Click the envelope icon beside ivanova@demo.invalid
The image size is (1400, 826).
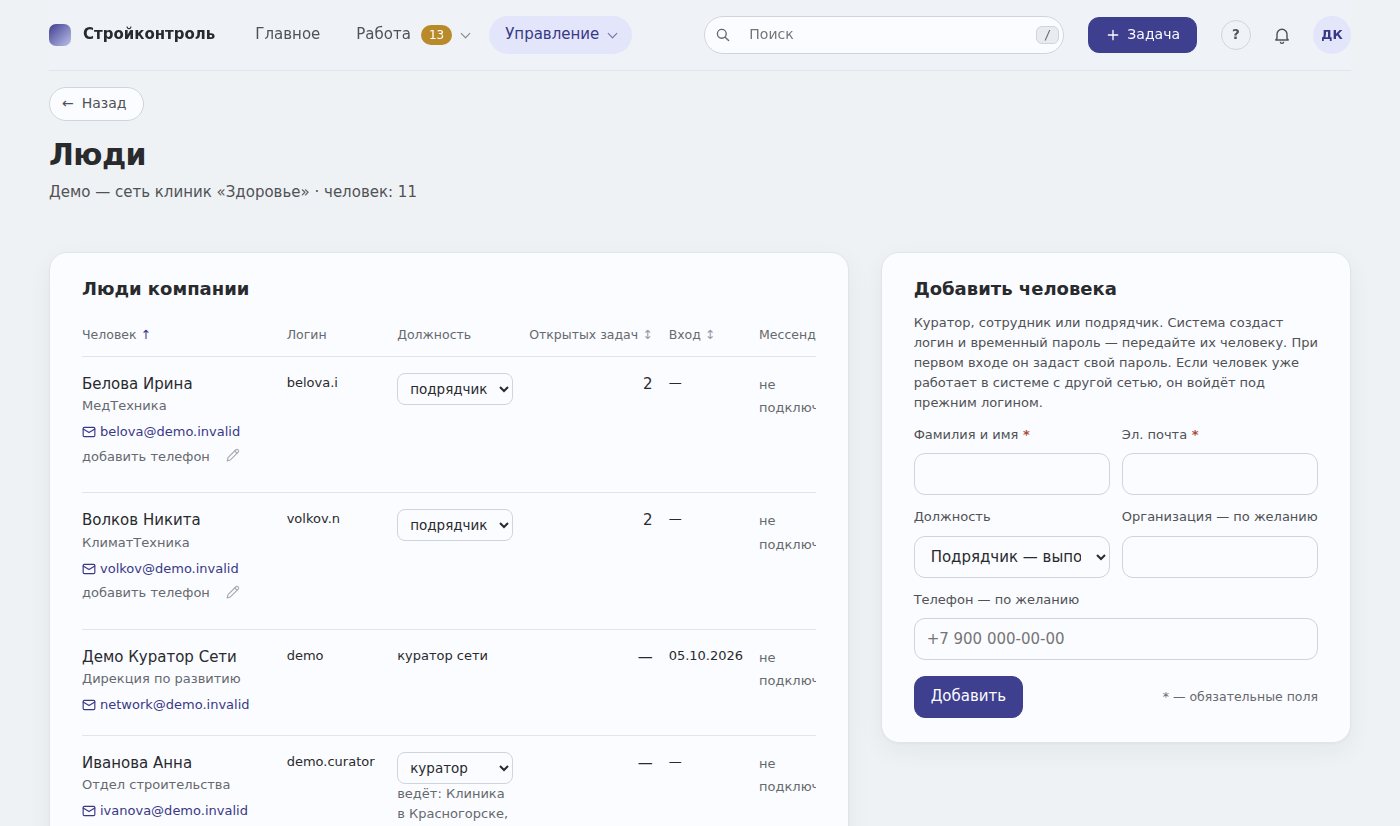tap(89, 811)
